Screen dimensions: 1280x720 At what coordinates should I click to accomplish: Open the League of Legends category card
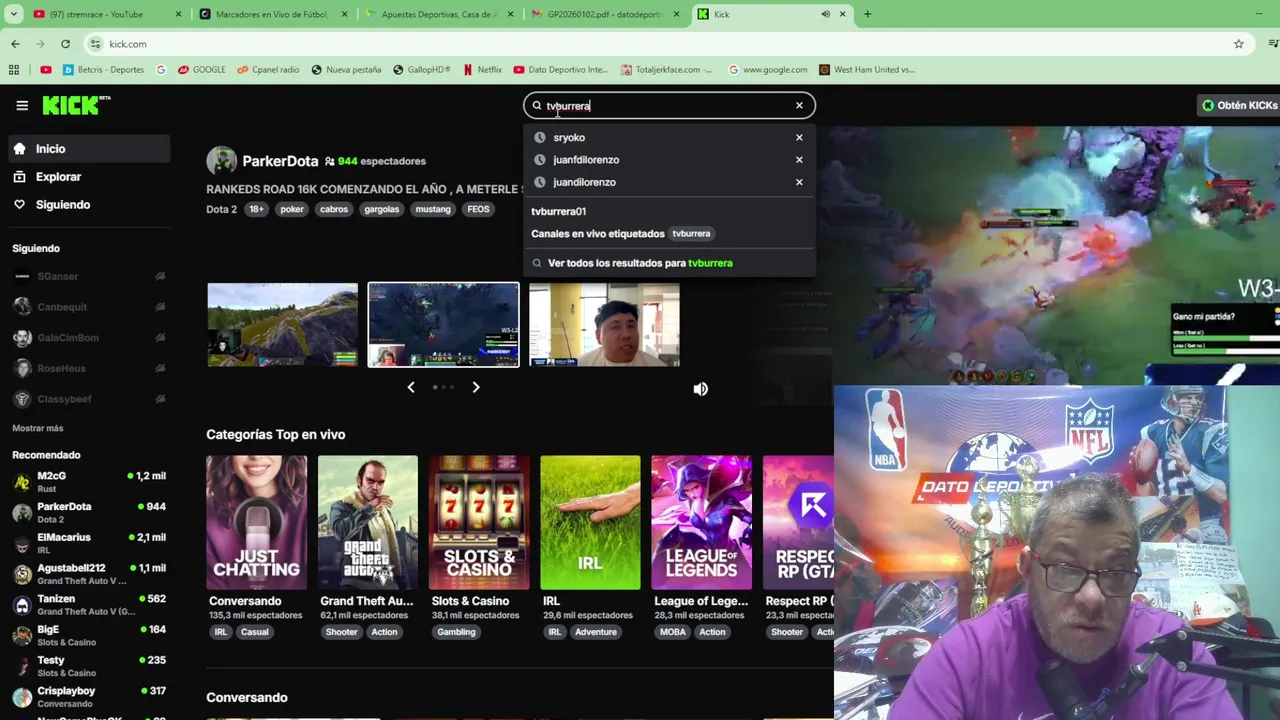tap(701, 523)
